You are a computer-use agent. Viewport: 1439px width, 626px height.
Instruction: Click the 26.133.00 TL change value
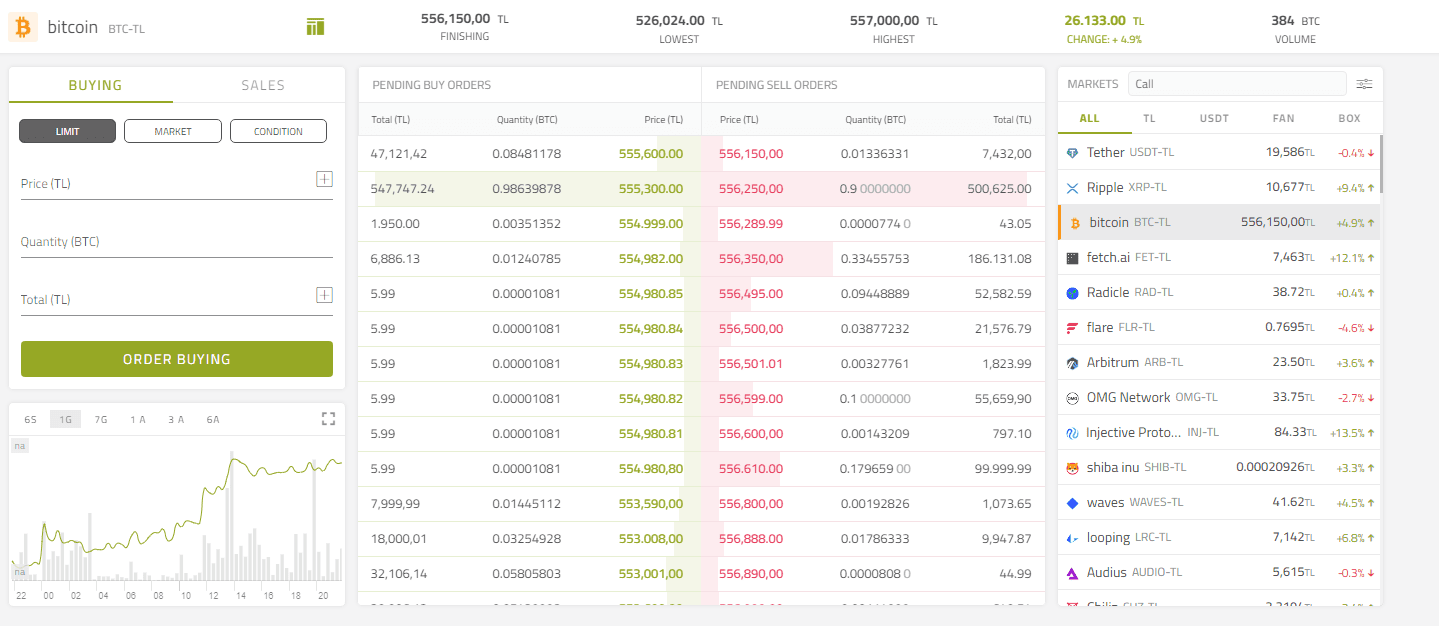(1104, 20)
